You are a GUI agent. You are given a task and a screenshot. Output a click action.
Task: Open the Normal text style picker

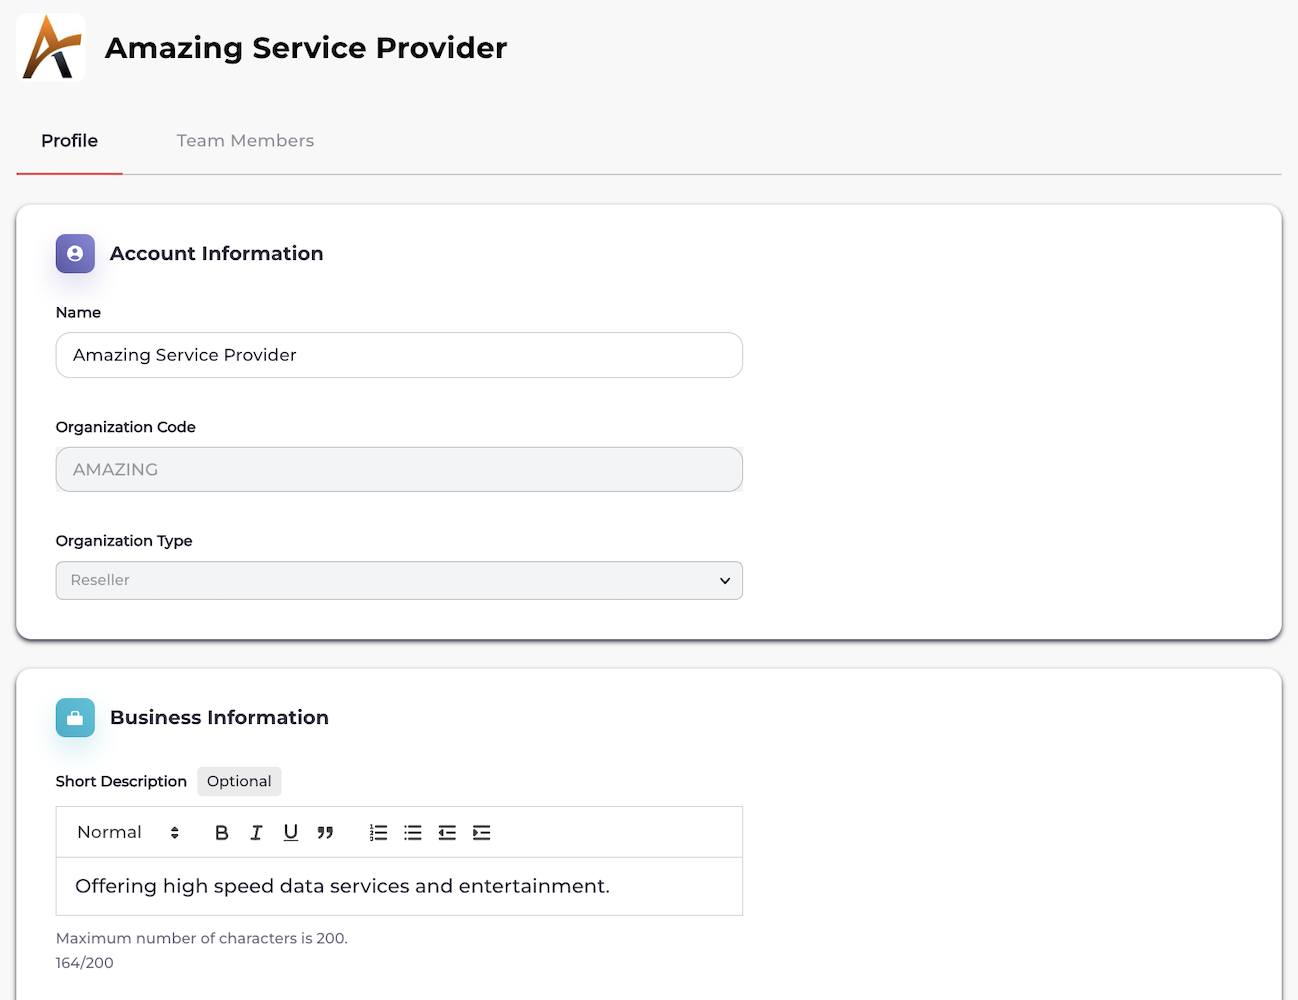129,833
